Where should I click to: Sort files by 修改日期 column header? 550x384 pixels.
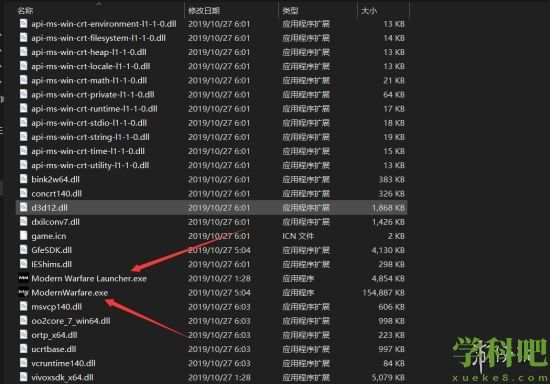pyautogui.click(x=204, y=11)
